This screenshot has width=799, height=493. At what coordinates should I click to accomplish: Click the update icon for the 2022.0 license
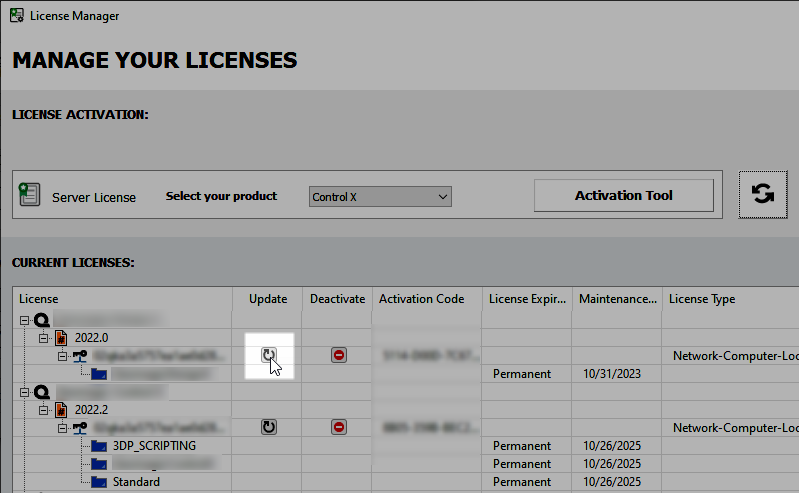coord(268,355)
